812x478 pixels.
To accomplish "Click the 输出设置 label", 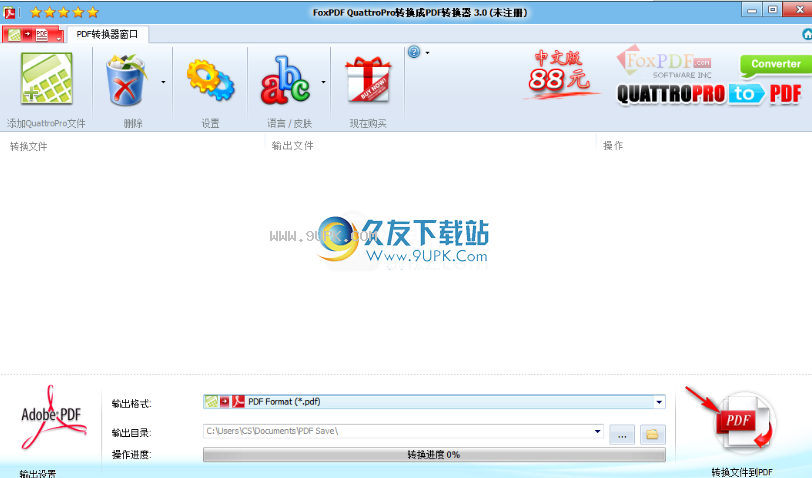I will 38,473.
